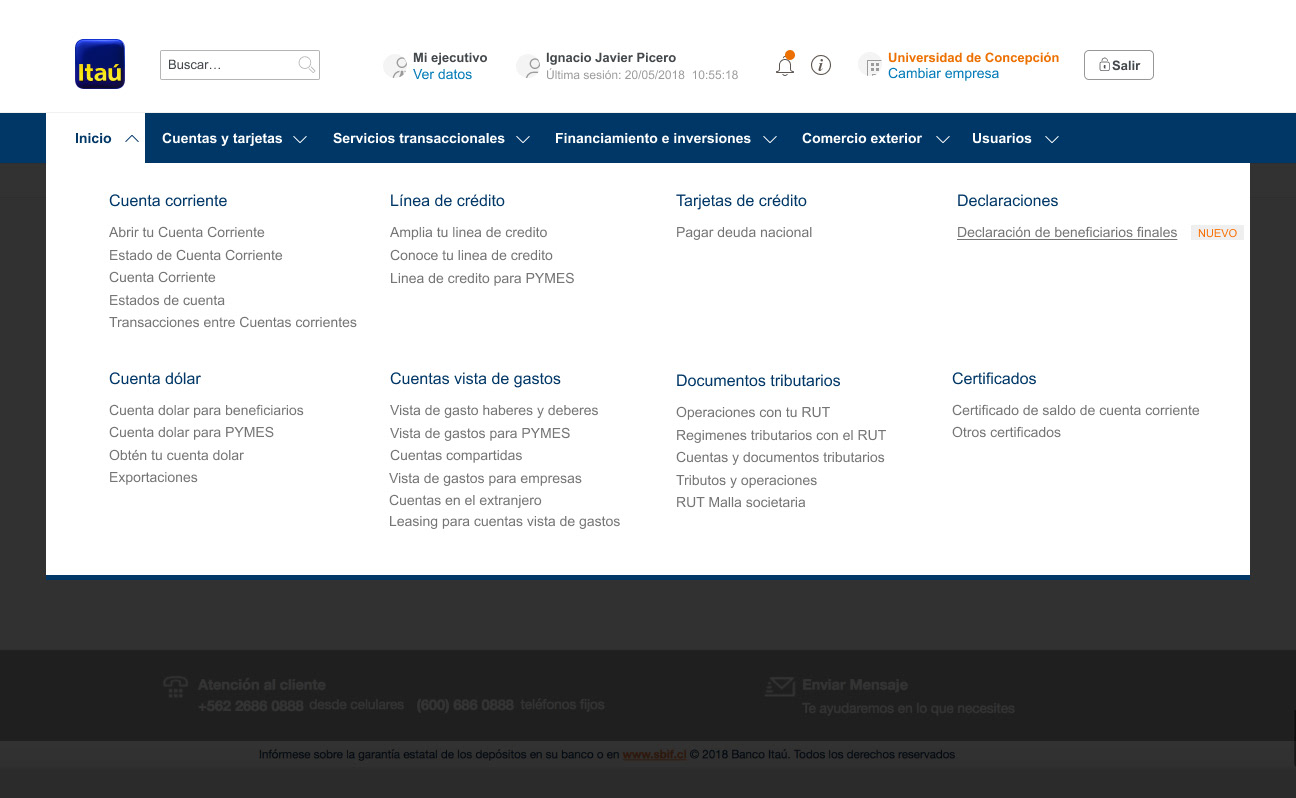Click the Mi ejecutivo avatar icon
Image resolution: width=1296 pixels, height=798 pixels.
point(395,67)
